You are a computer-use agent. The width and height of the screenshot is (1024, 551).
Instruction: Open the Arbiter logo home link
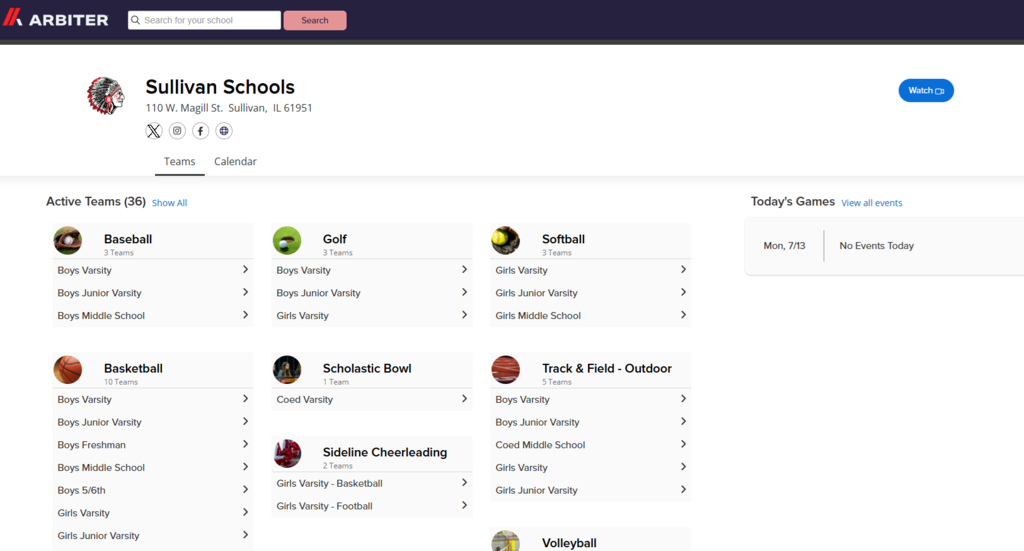click(x=56, y=19)
